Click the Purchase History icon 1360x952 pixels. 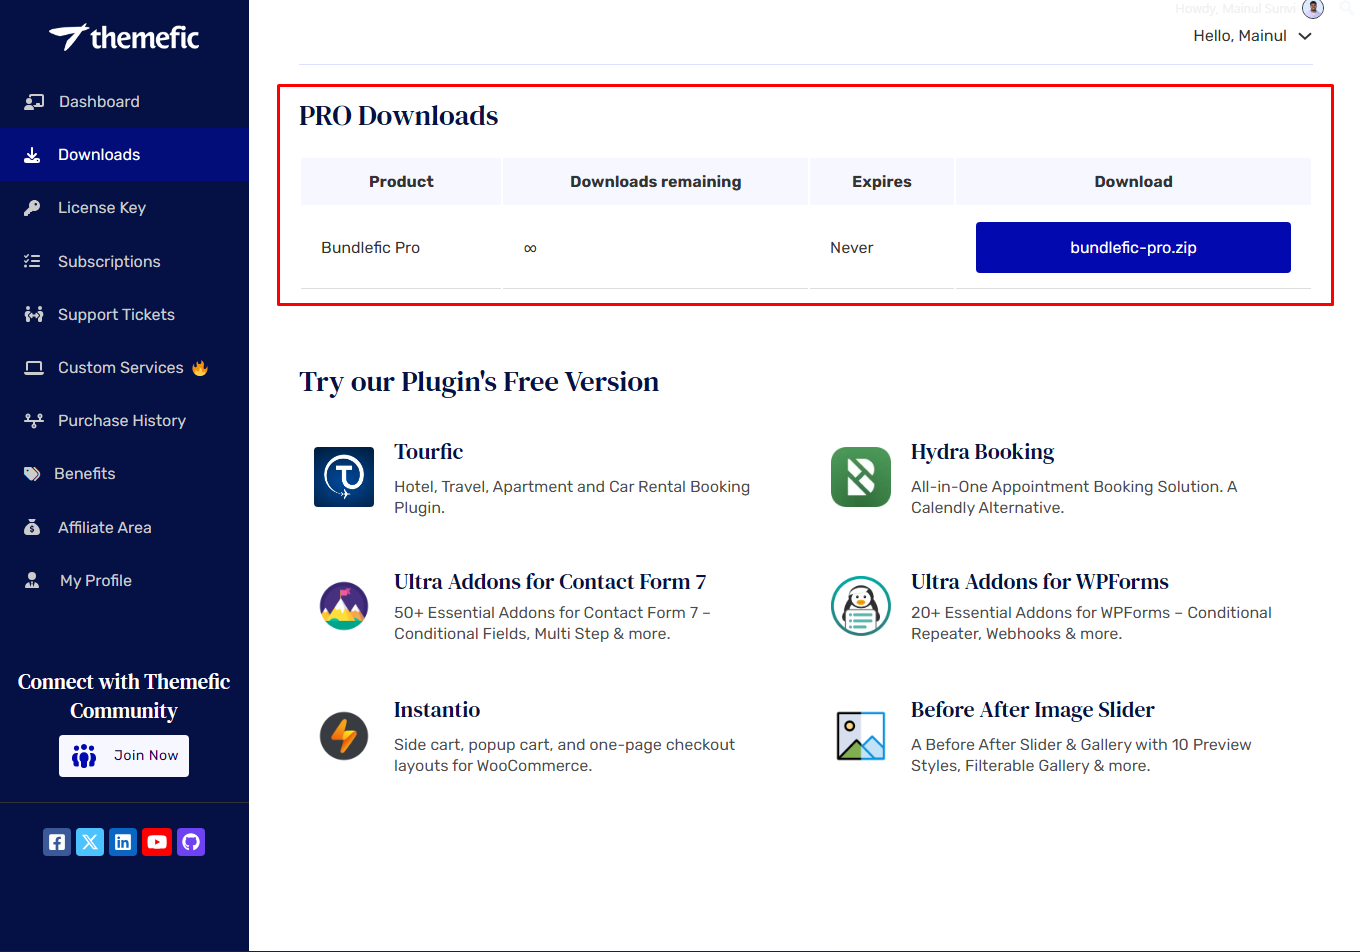coord(34,421)
